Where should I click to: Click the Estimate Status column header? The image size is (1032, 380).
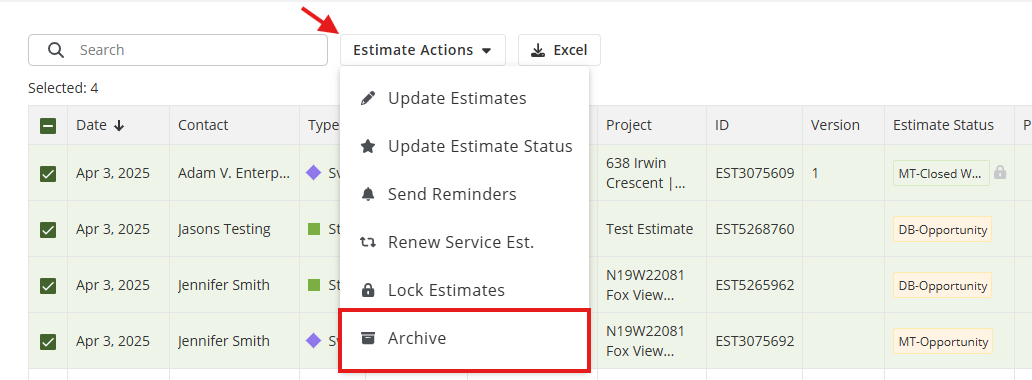tap(943, 125)
